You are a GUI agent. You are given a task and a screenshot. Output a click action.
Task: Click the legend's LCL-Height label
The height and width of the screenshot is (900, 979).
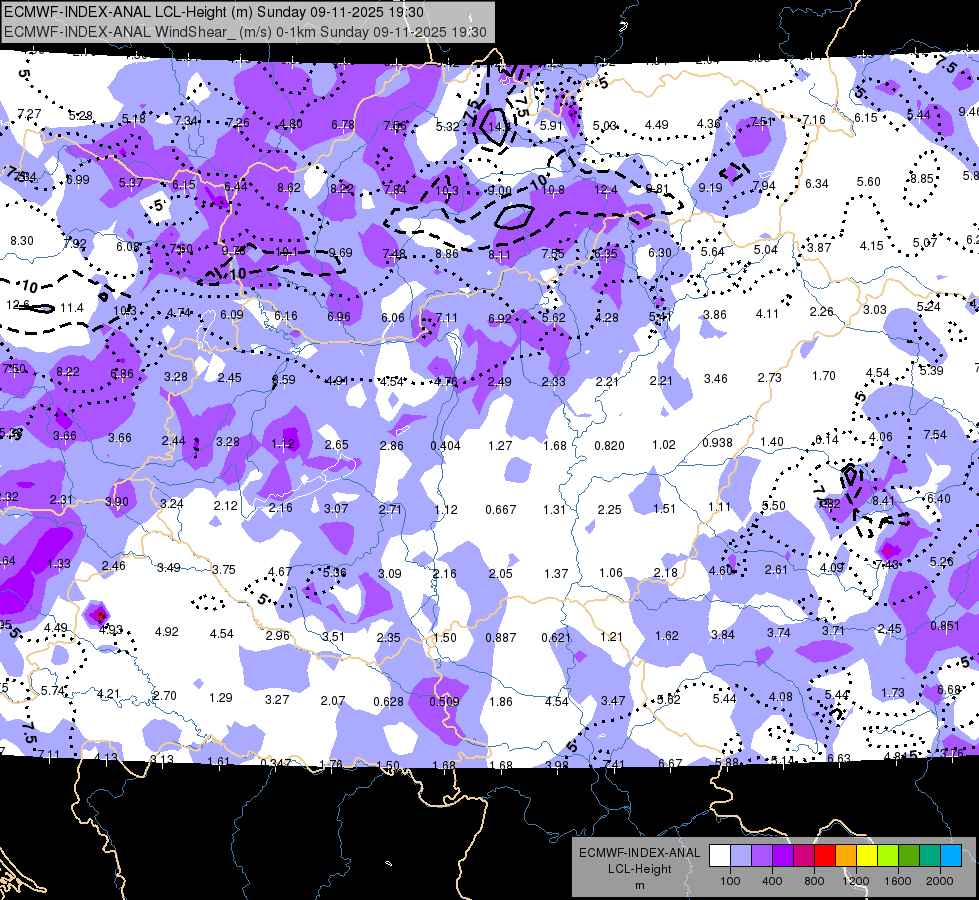click(x=639, y=869)
